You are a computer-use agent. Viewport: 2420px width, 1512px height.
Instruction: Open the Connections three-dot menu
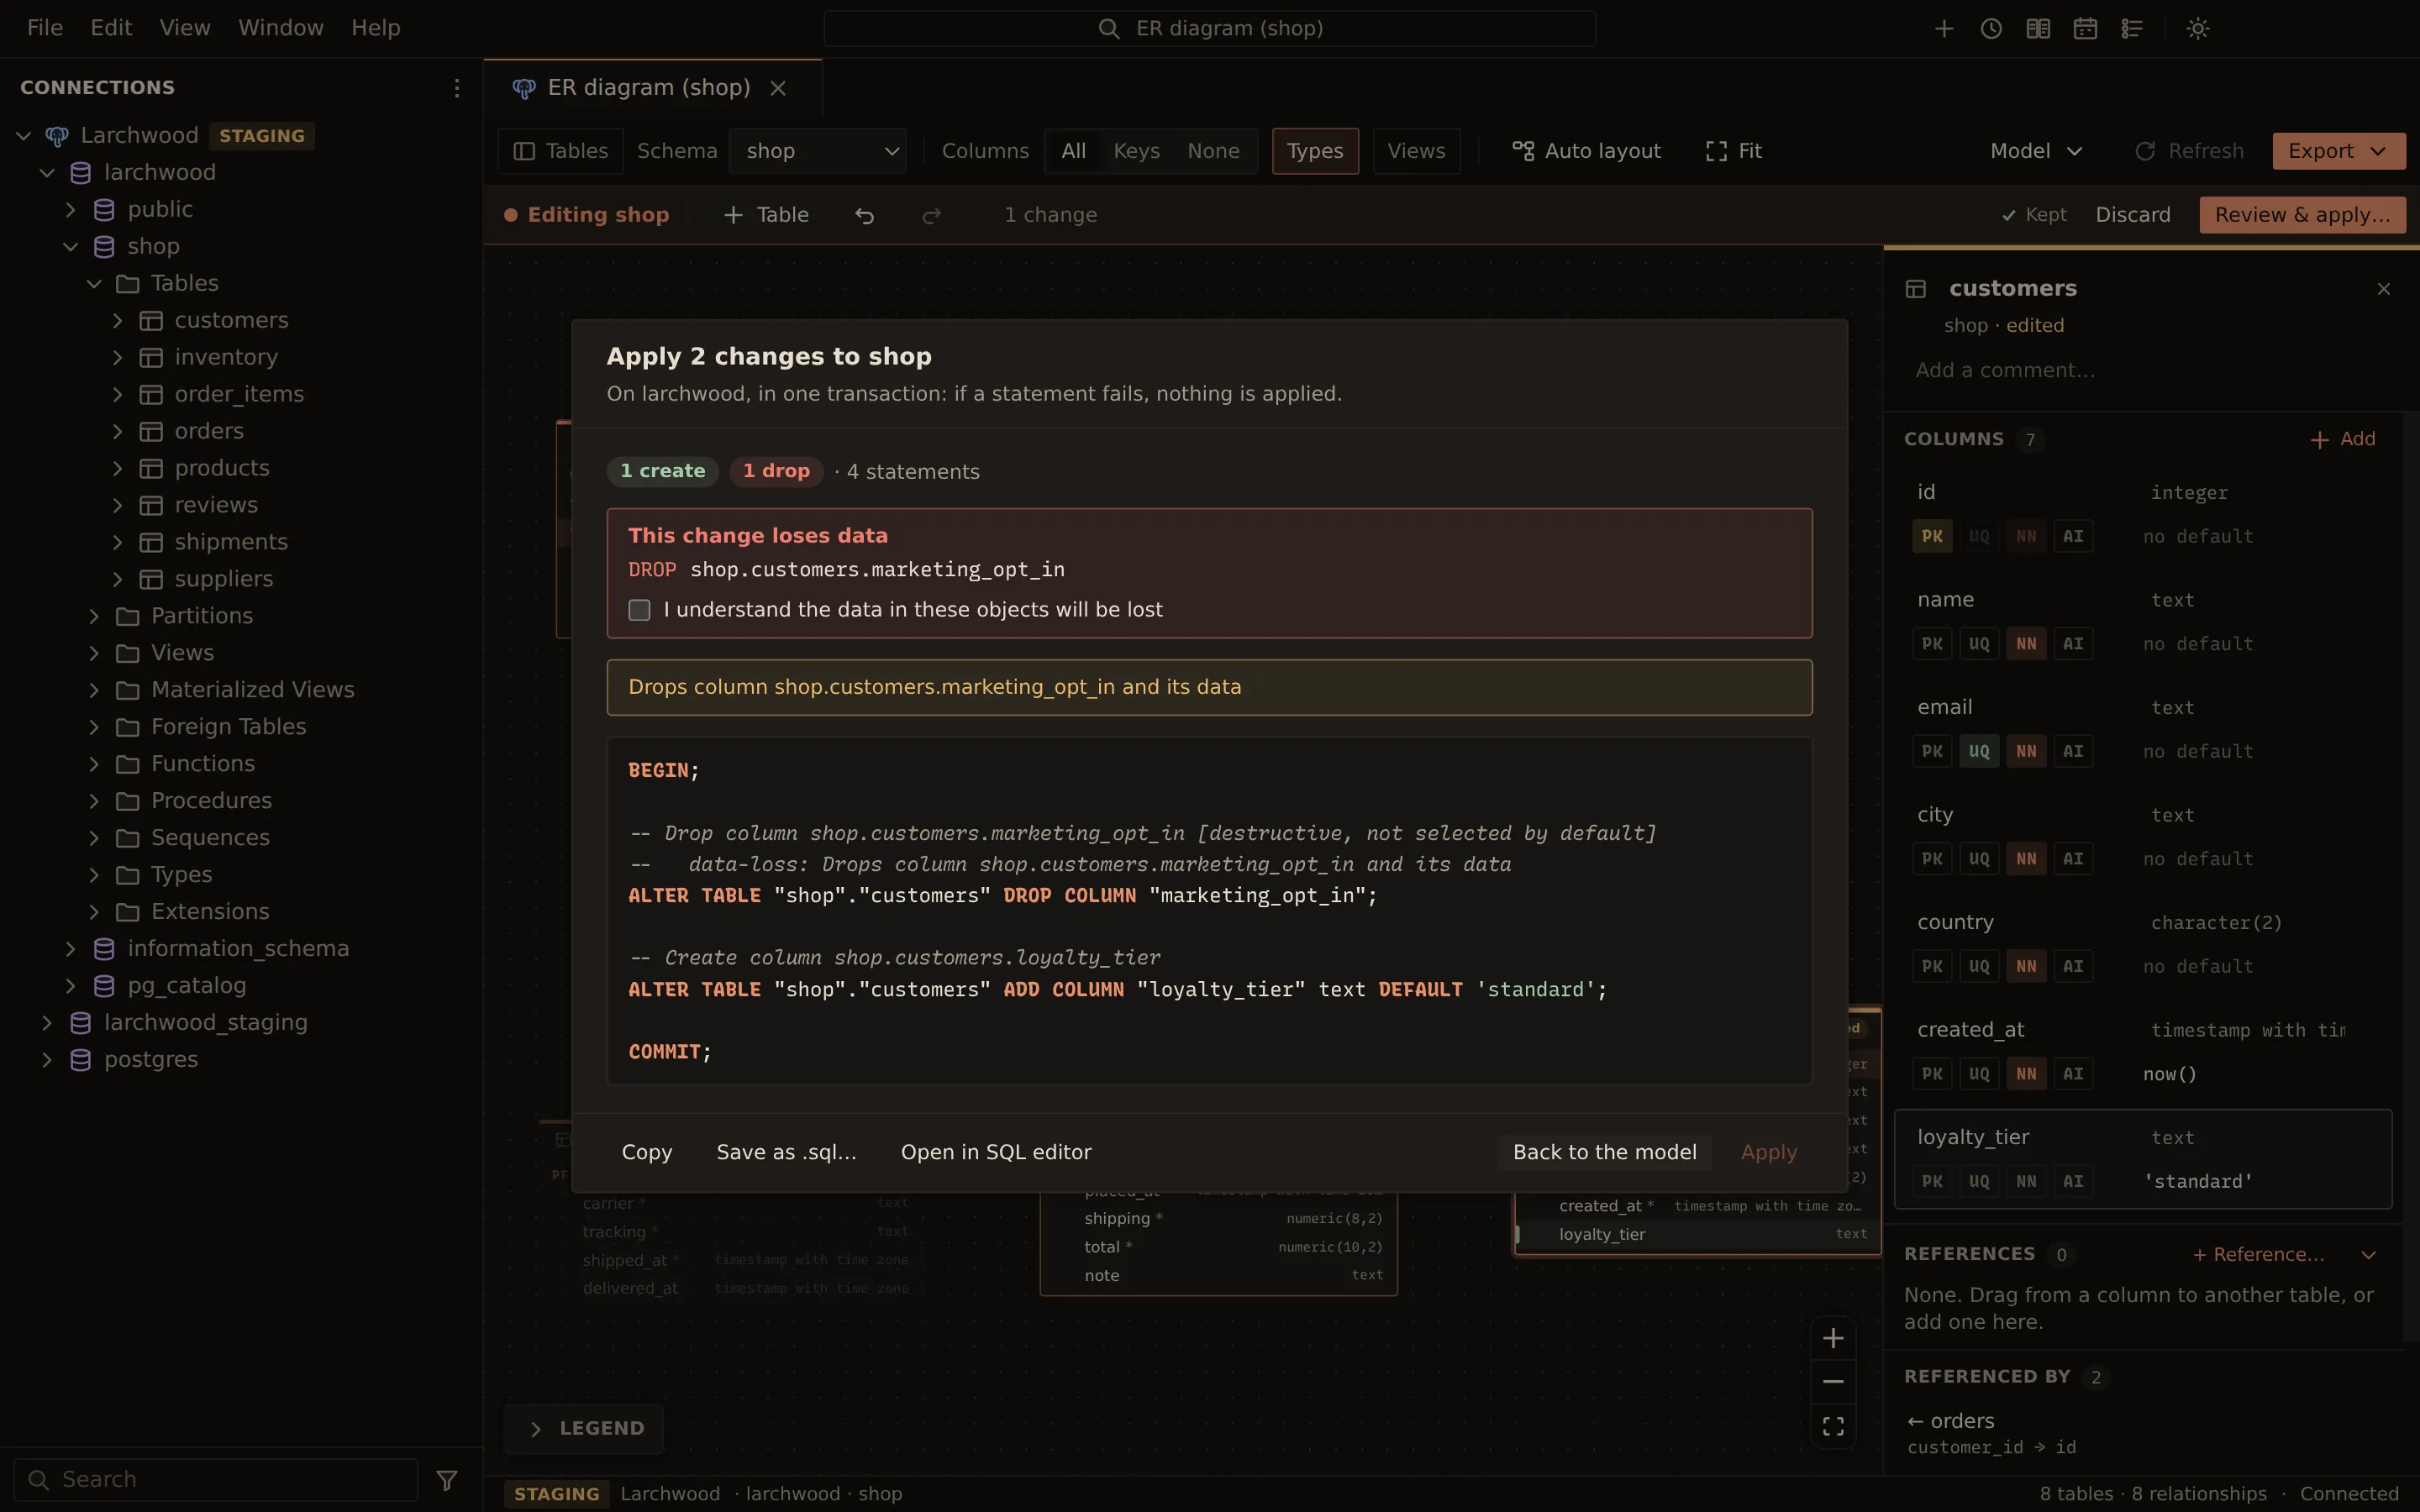click(457, 88)
